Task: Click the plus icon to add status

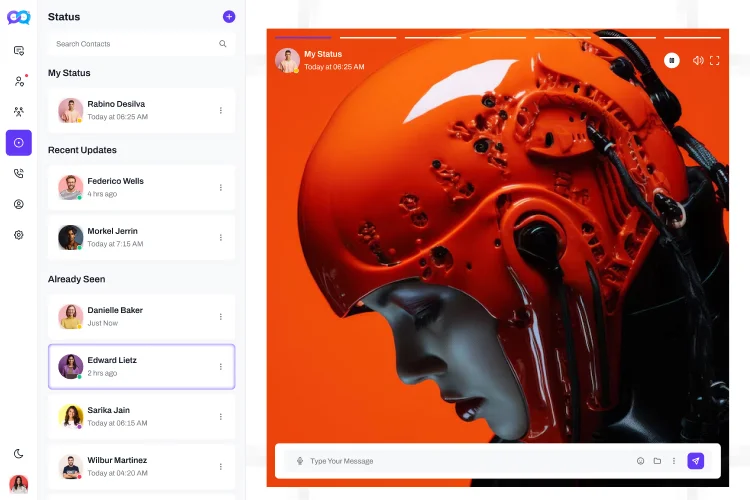Action: click(x=229, y=17)
